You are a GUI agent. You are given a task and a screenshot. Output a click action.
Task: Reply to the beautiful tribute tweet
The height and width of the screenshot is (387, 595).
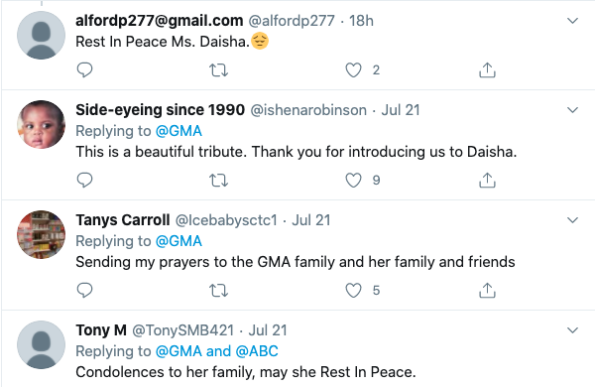(84, 180)
